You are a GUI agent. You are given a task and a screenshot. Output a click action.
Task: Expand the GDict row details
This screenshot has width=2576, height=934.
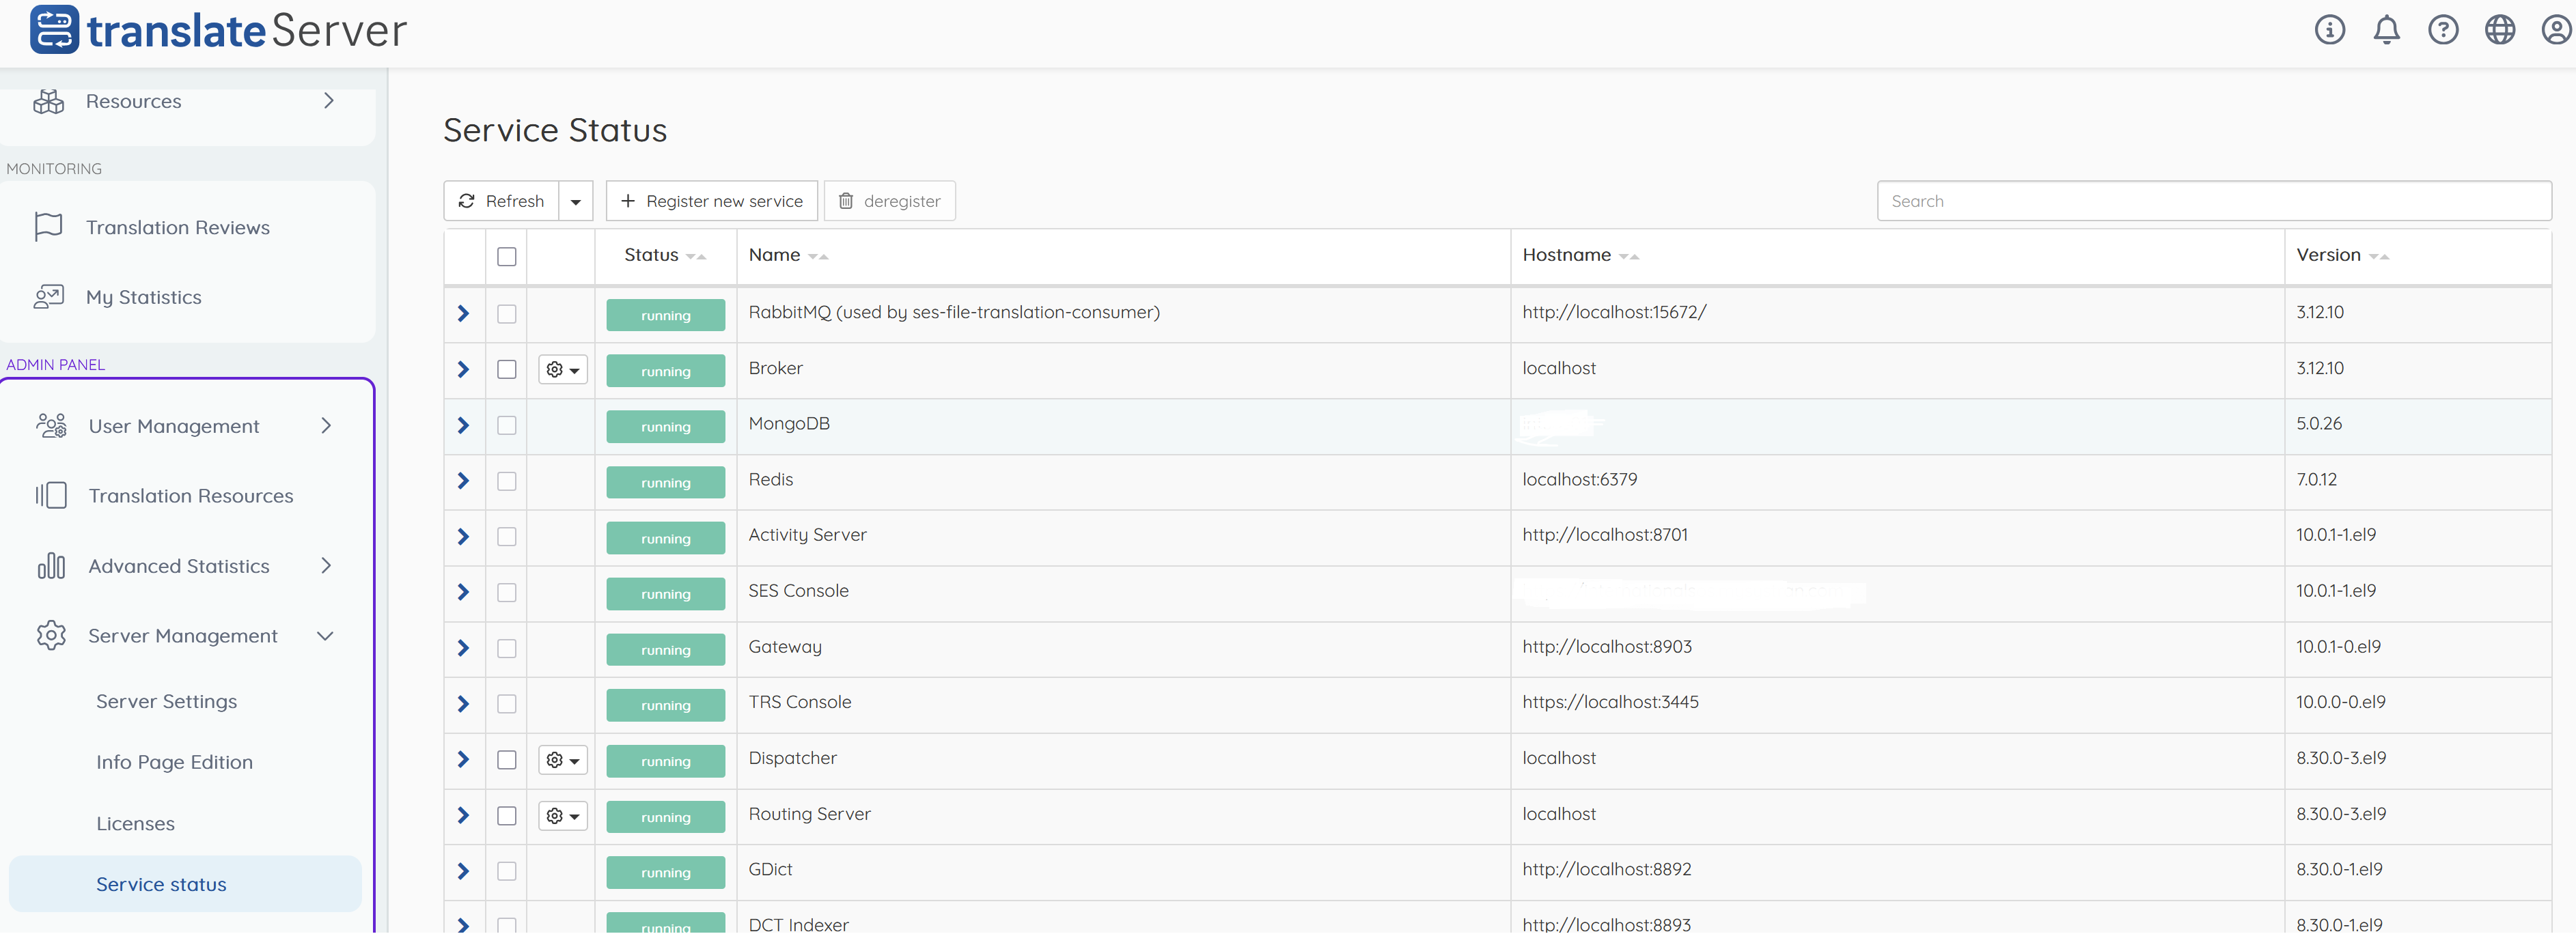[463, 871]
